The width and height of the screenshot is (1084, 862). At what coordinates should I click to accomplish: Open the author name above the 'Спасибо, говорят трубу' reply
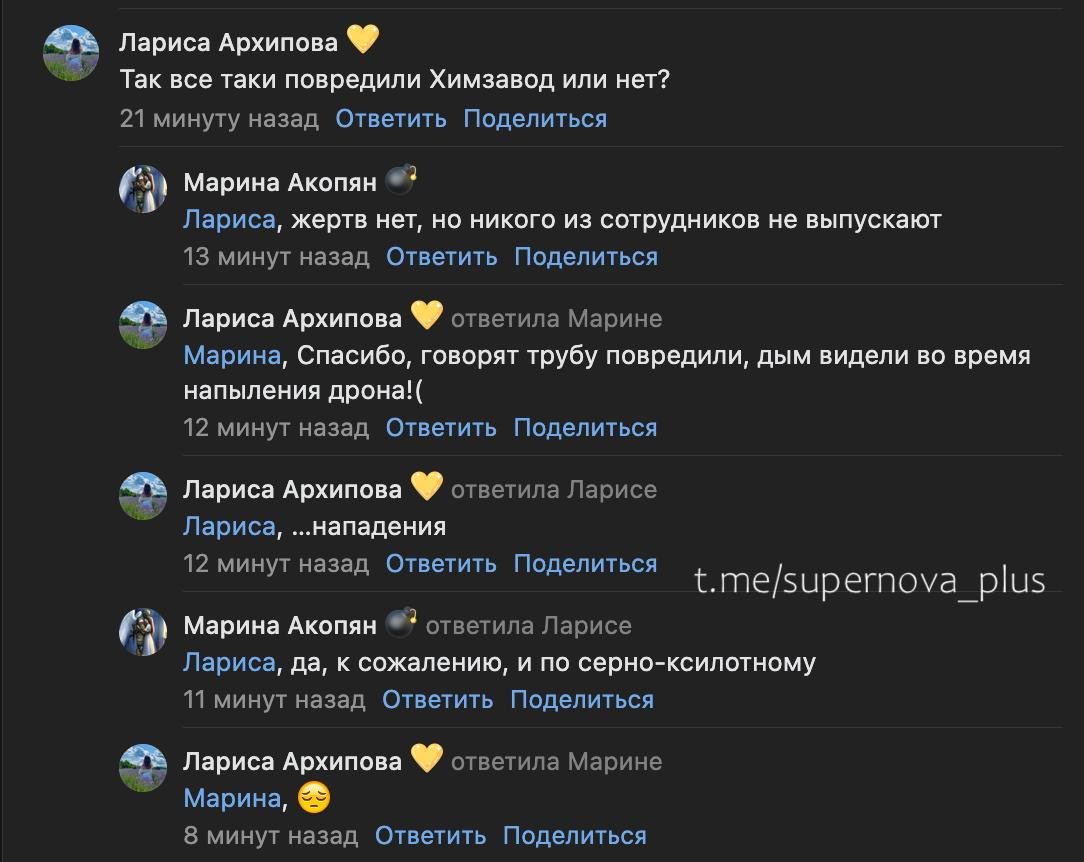[292, 318]
